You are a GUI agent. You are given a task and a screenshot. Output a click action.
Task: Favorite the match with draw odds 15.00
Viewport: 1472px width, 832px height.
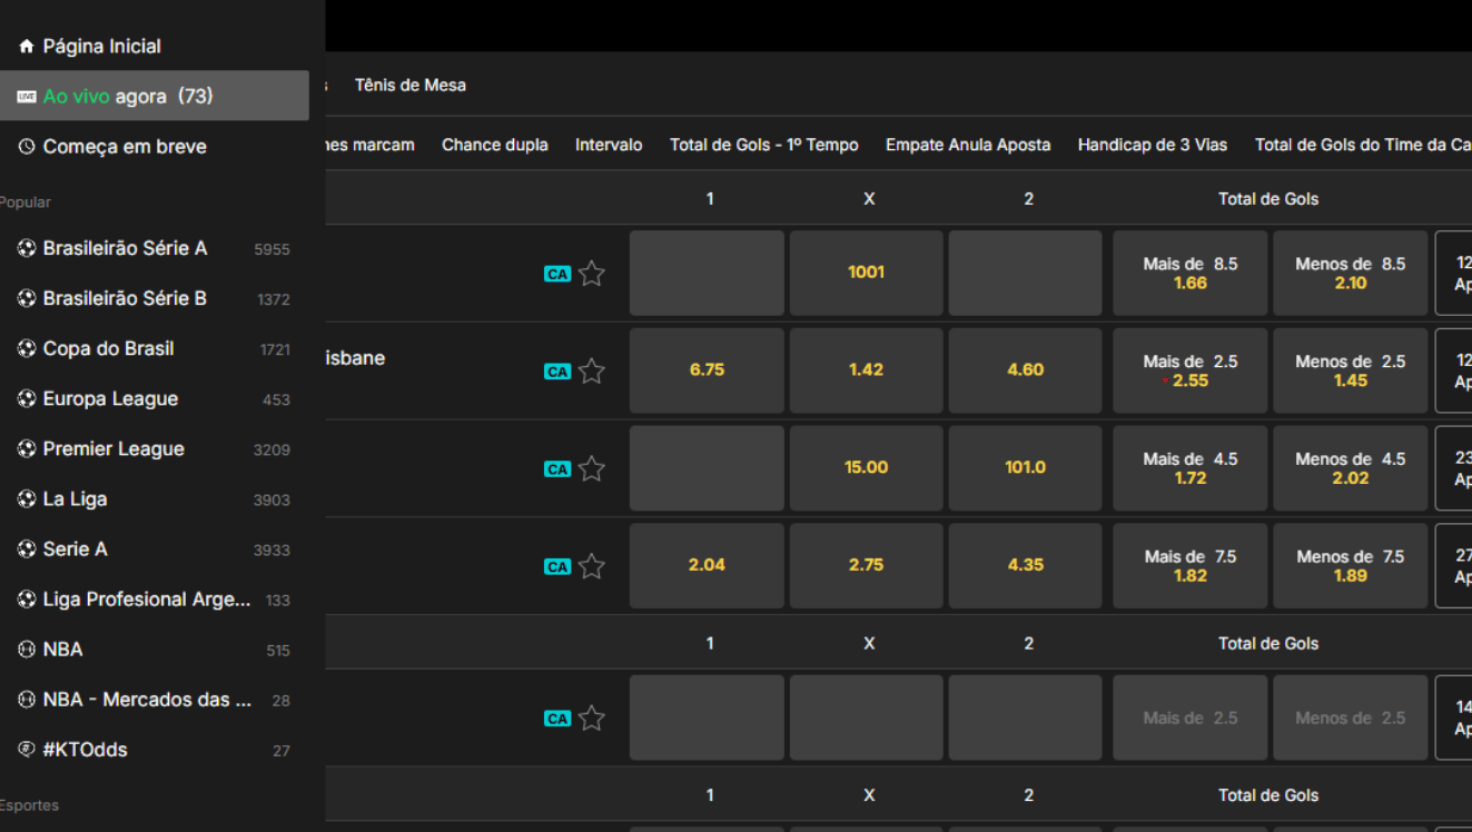tap(592, 468)
